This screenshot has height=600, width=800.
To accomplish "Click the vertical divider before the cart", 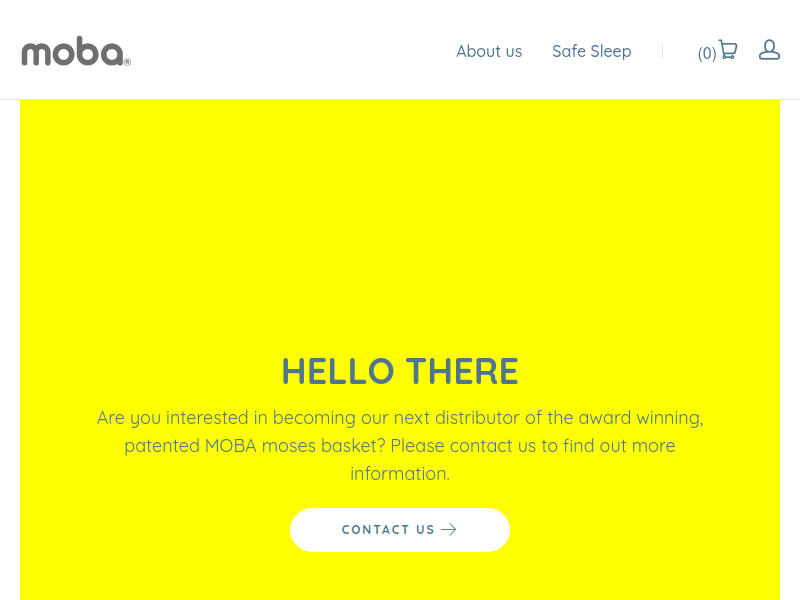I will tap(662, 51).
